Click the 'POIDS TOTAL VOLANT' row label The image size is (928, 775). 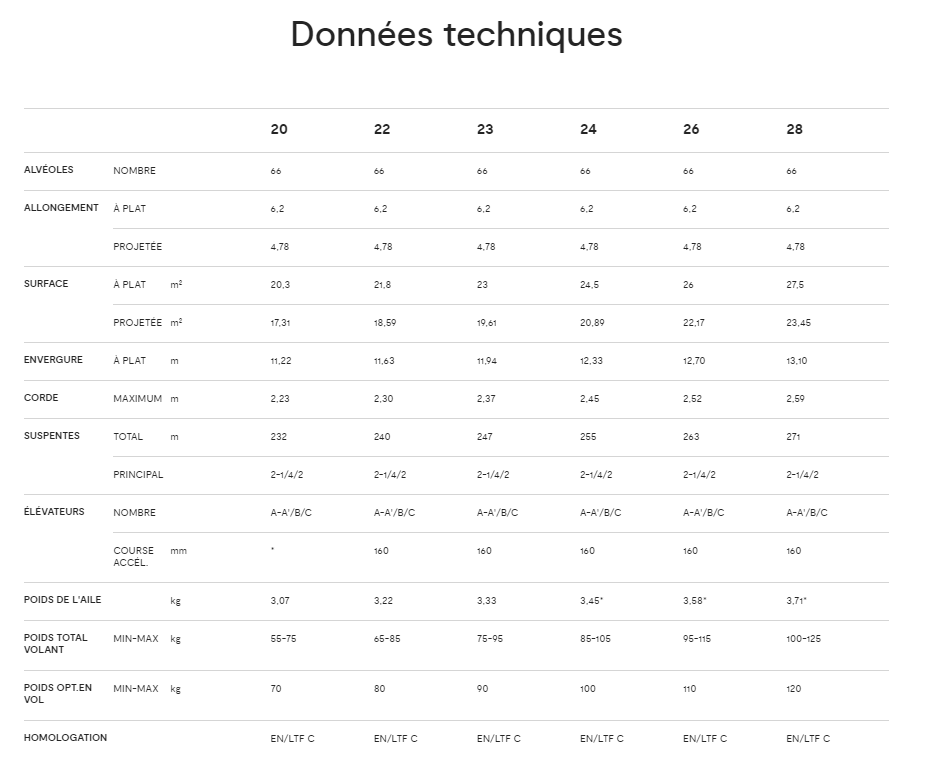coord(56,643)
